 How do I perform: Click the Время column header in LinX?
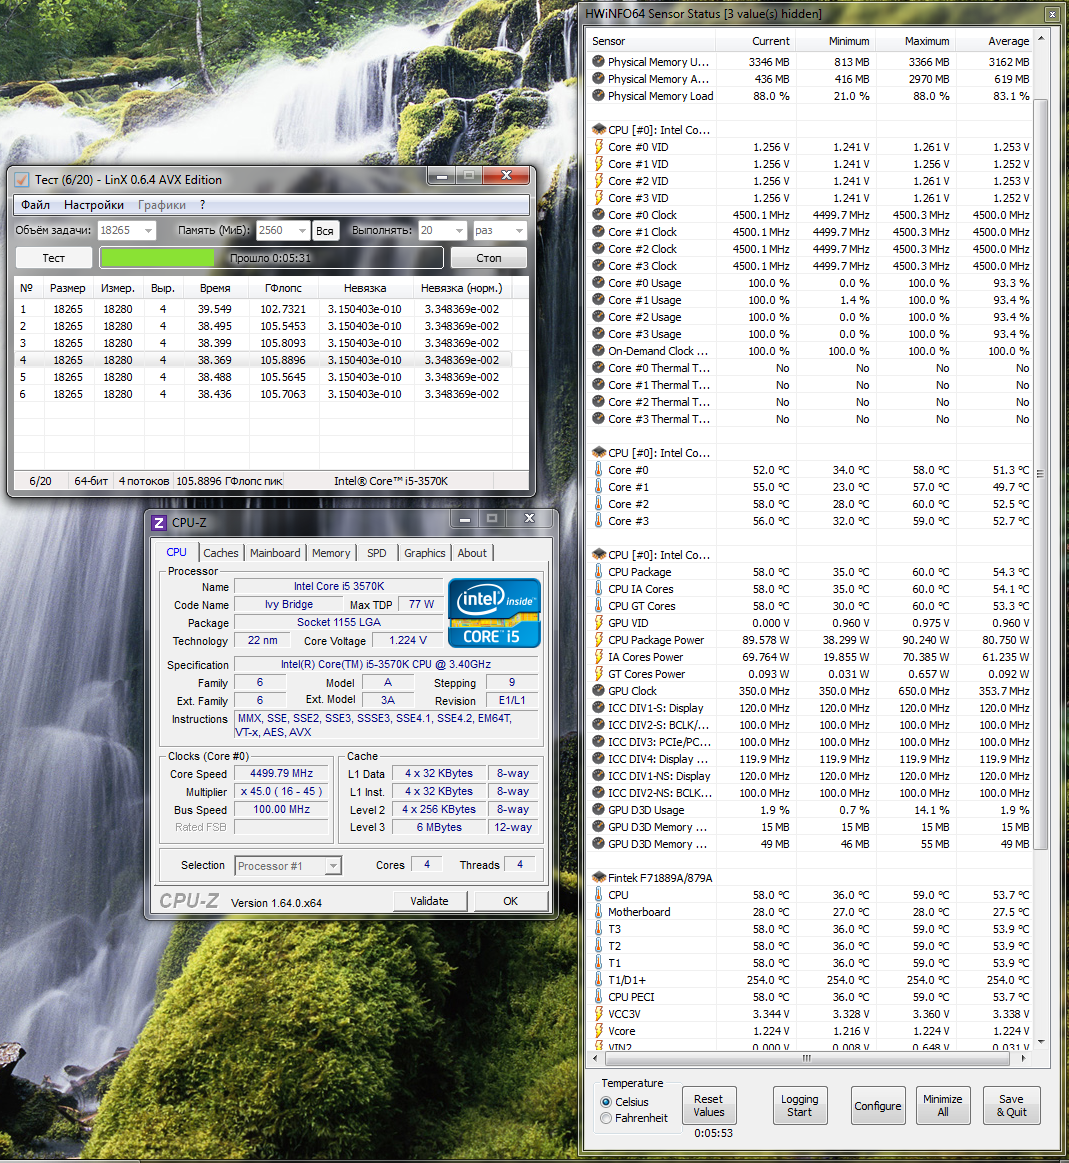pyautogui.click(x=215, y=288)
